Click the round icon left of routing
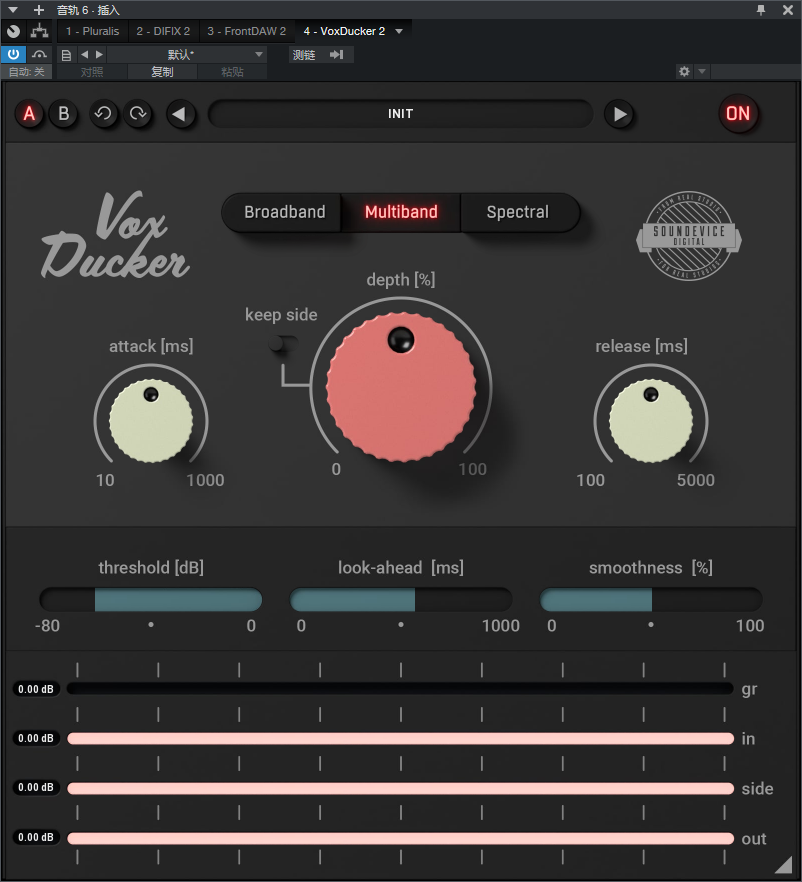Screen dimensions: 802x882 pyautogui.click(x=13, y=32)
